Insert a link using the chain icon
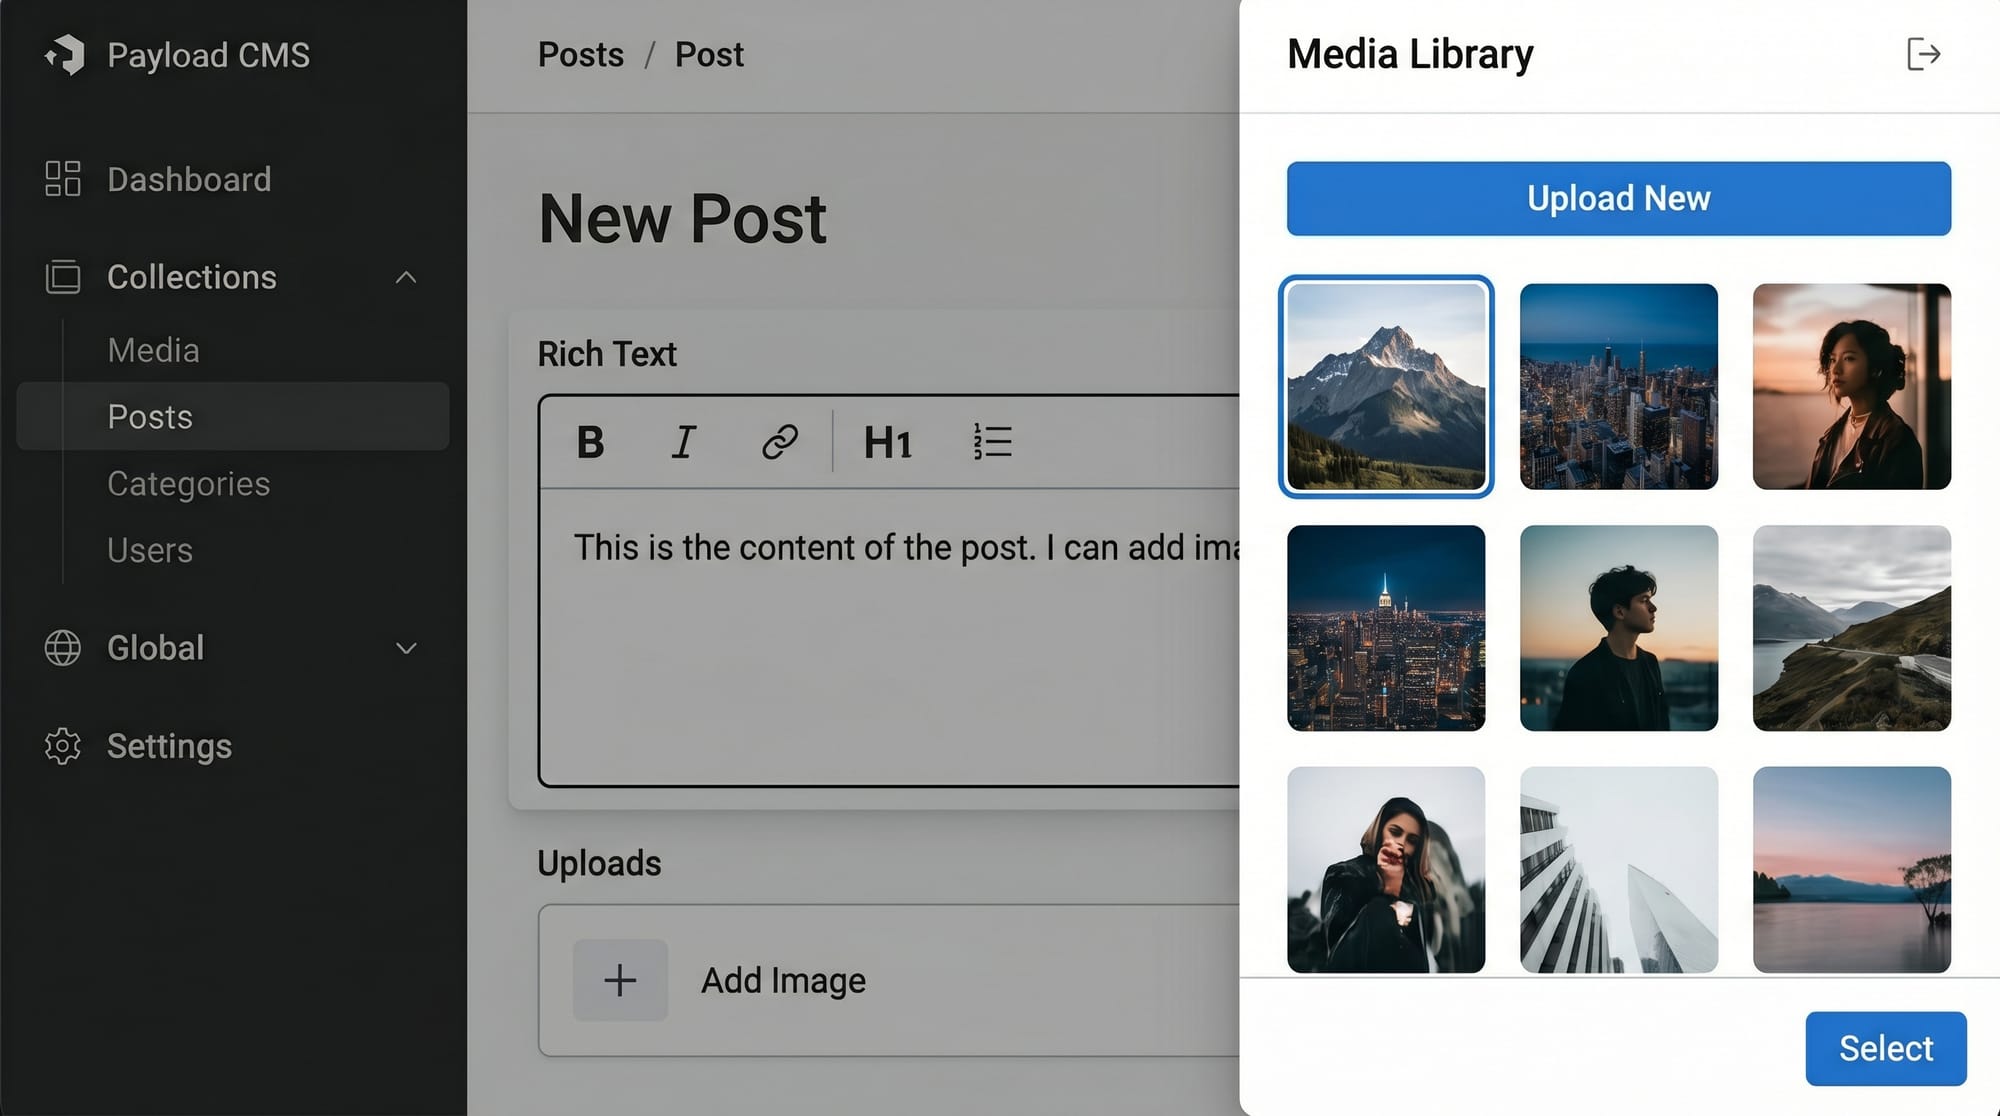2000x1116 pixels. 779,442
